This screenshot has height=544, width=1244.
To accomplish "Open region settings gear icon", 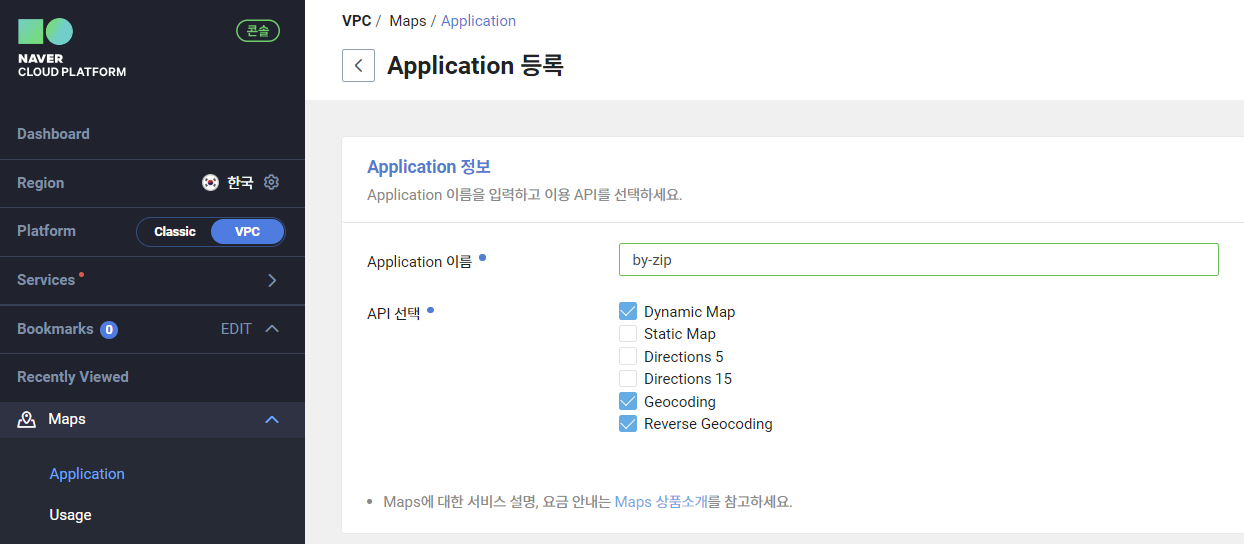I will coord(271,182).
